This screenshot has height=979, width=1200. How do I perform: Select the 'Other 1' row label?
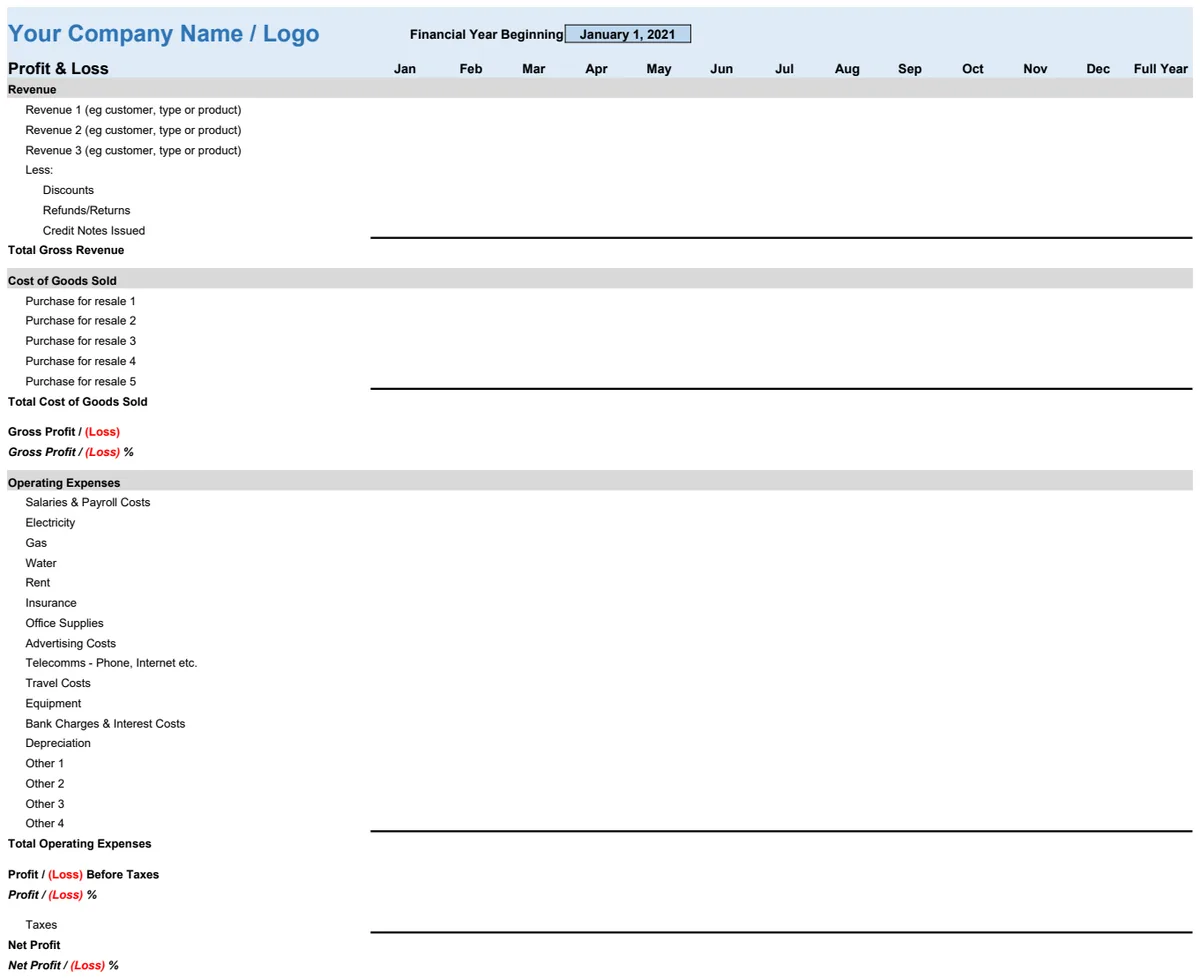pos(45,763)
